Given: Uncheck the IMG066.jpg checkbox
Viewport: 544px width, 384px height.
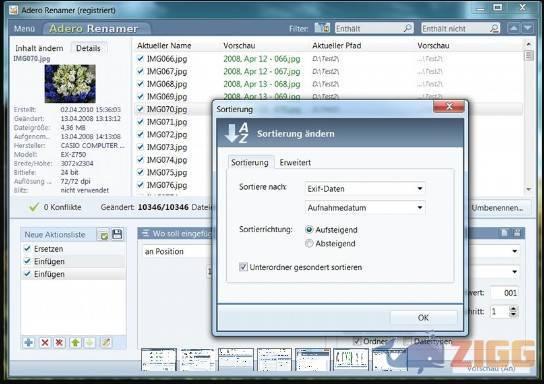Looking at the screenshot, I should pyautogui.click(x=140, y=59).
